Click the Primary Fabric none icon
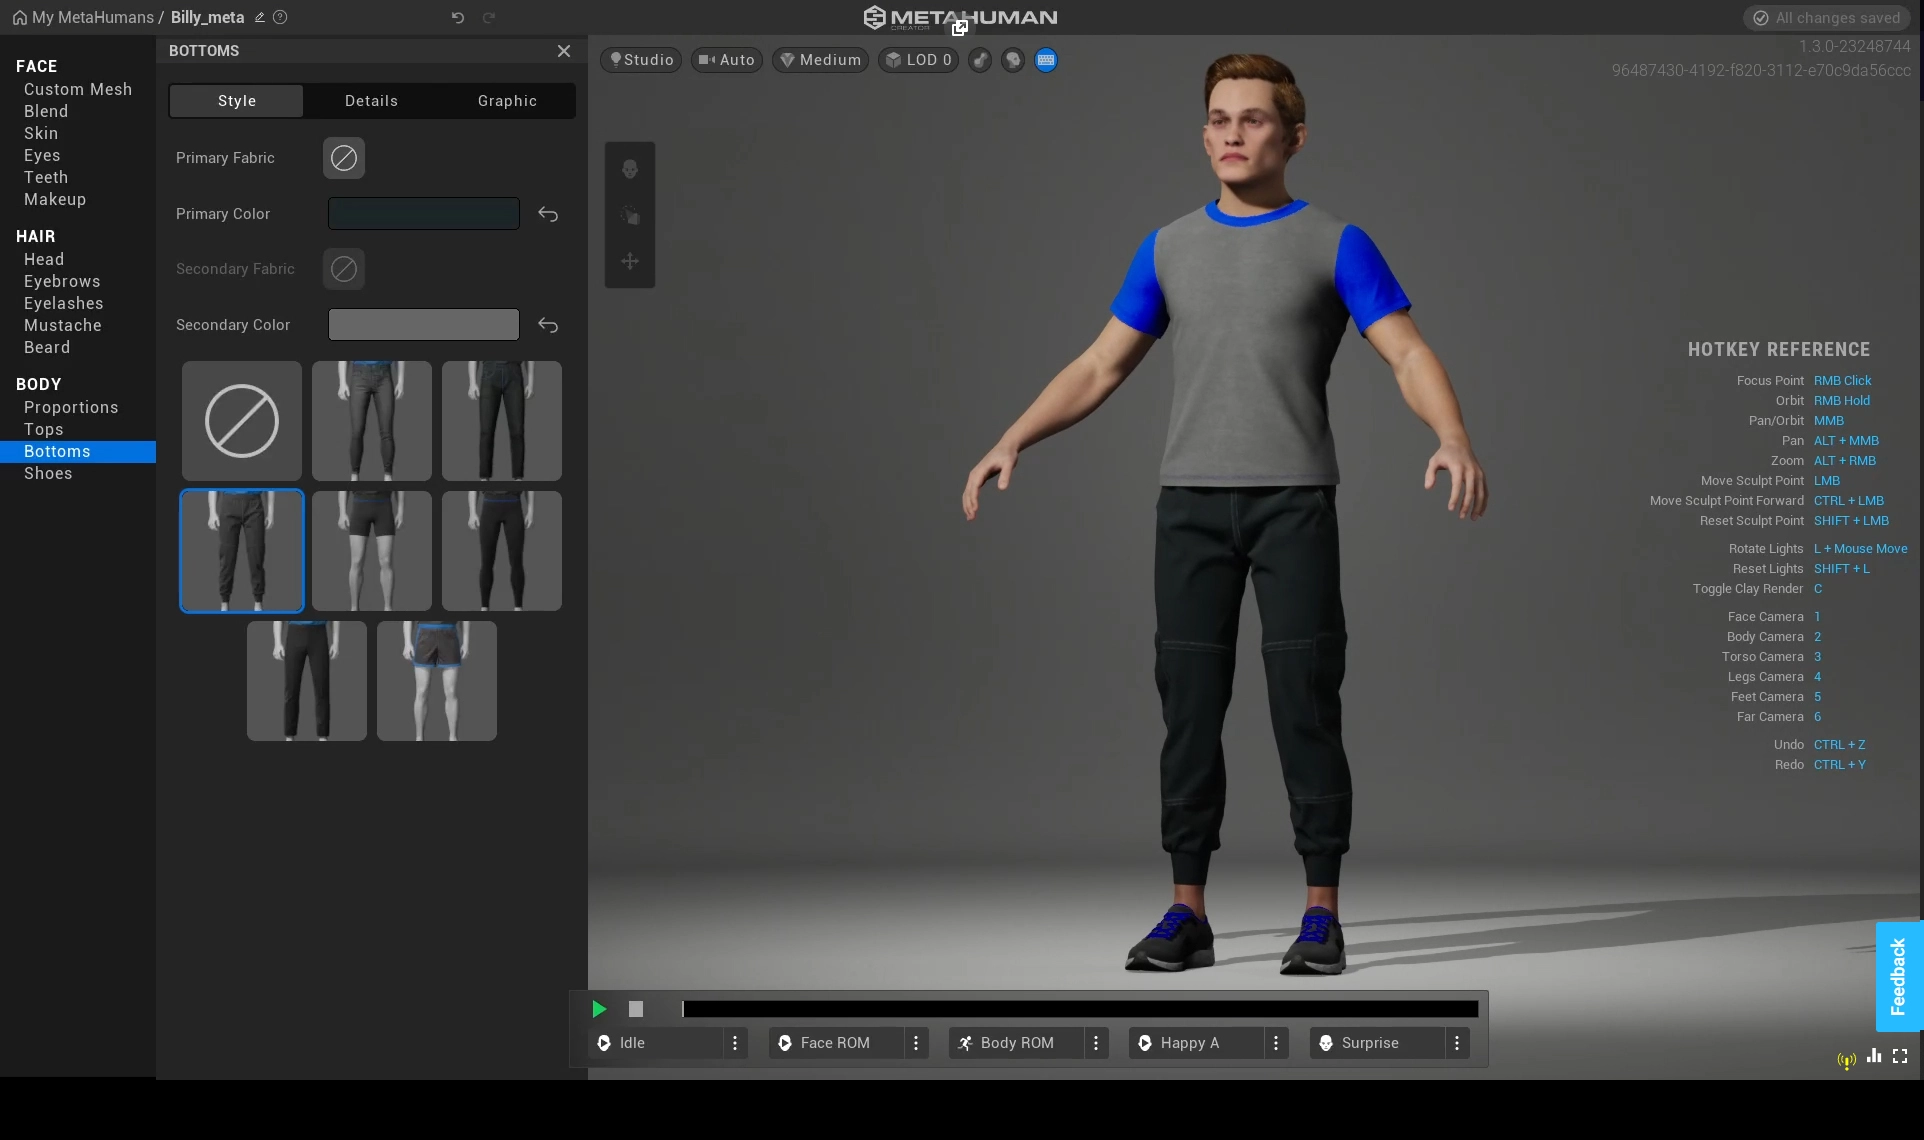This screenshot has height=1140, width=1924. point(344,158)
